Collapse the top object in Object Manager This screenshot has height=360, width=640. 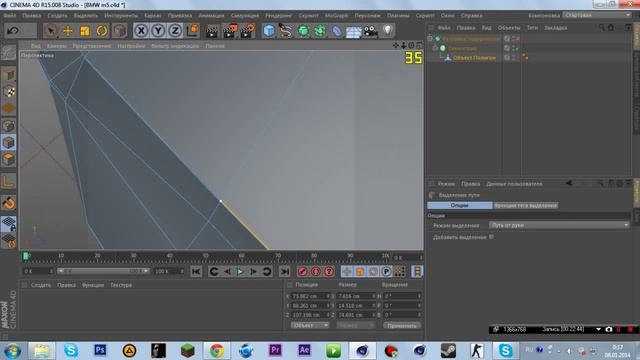tap(430, 39)
